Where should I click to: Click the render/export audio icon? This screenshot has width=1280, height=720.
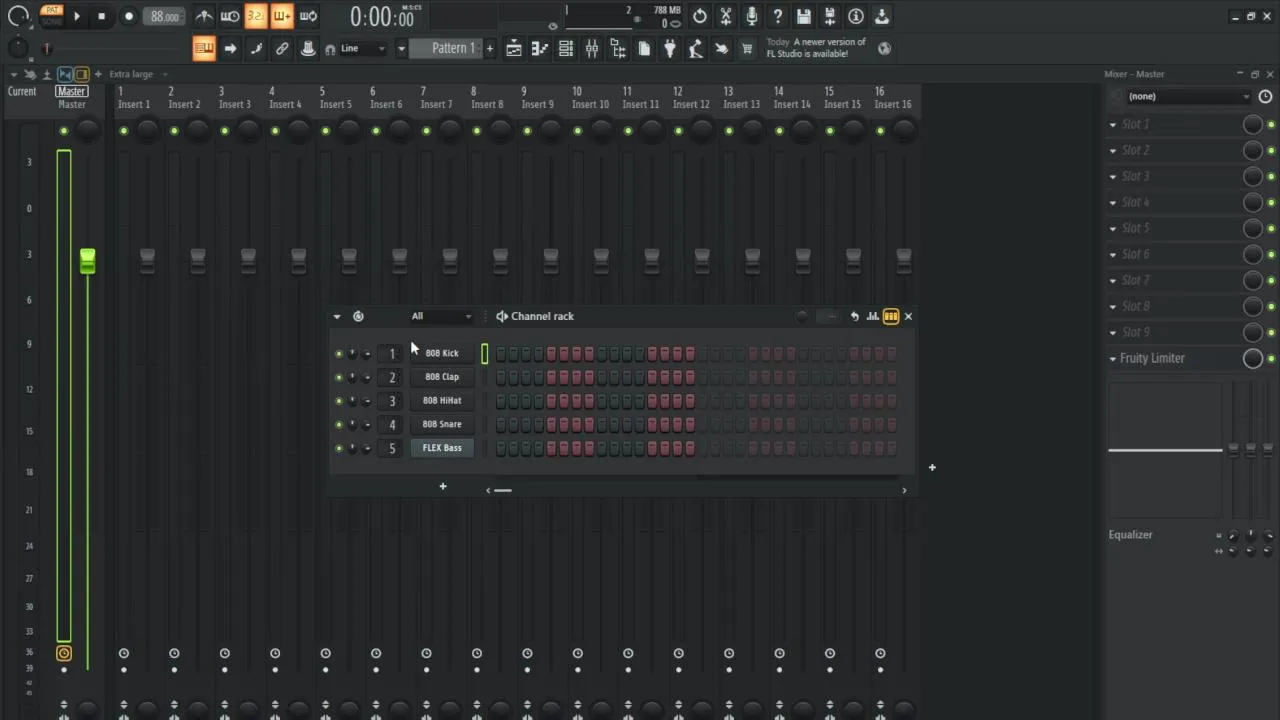(x=830, y=16)
